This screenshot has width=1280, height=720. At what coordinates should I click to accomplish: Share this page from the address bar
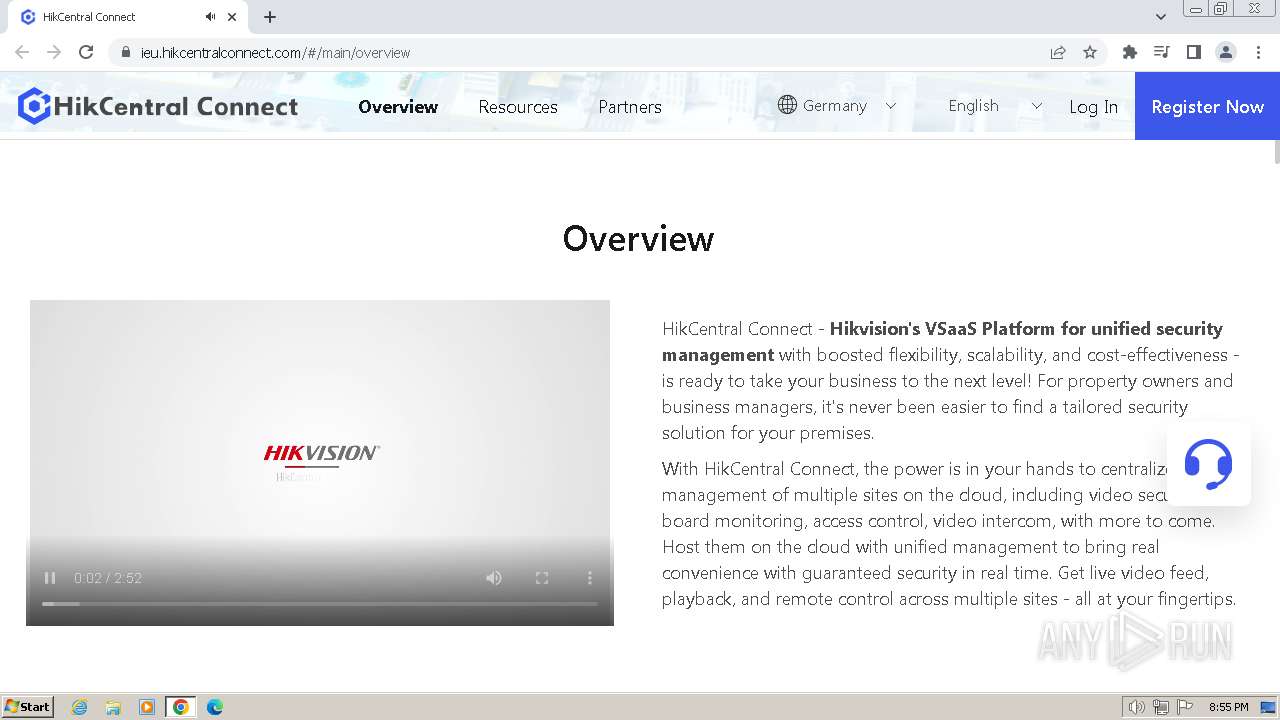pos(1058,52)
